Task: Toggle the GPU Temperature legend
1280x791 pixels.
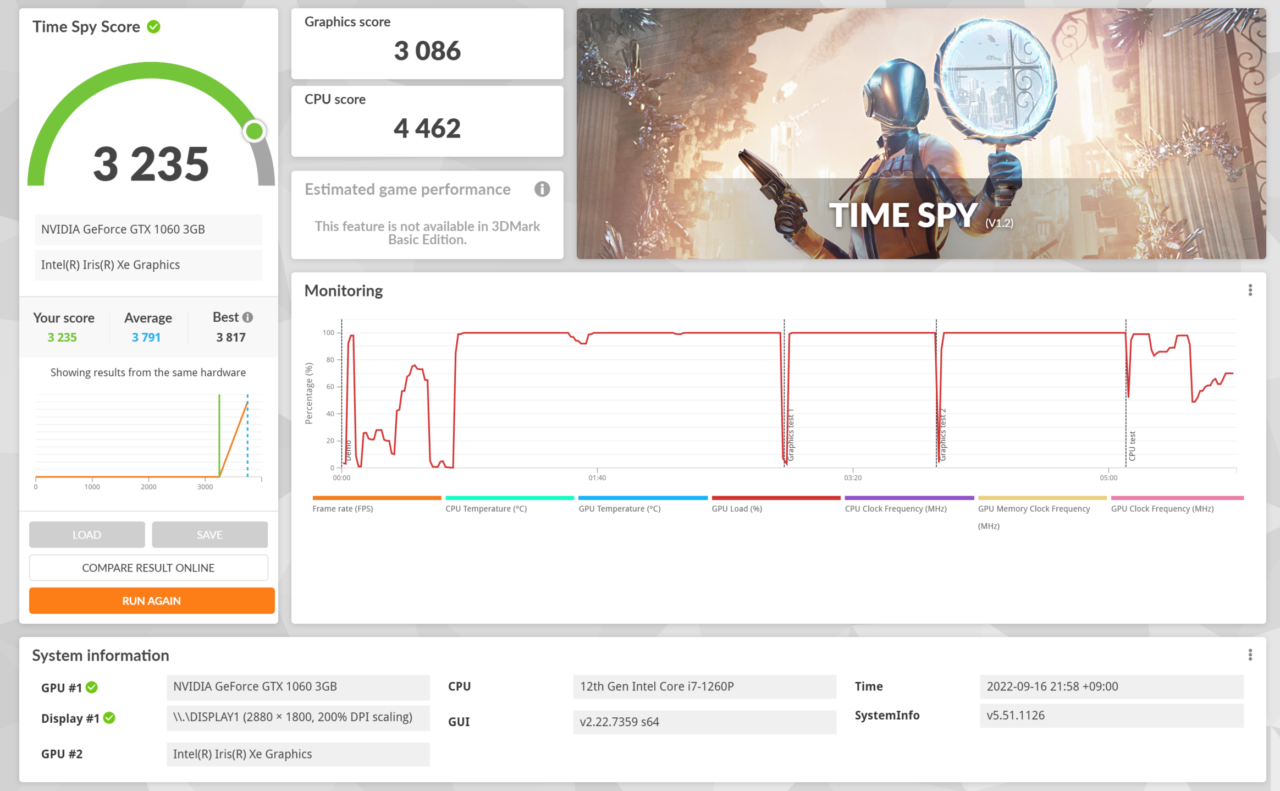Action: [x=642, y=504]
